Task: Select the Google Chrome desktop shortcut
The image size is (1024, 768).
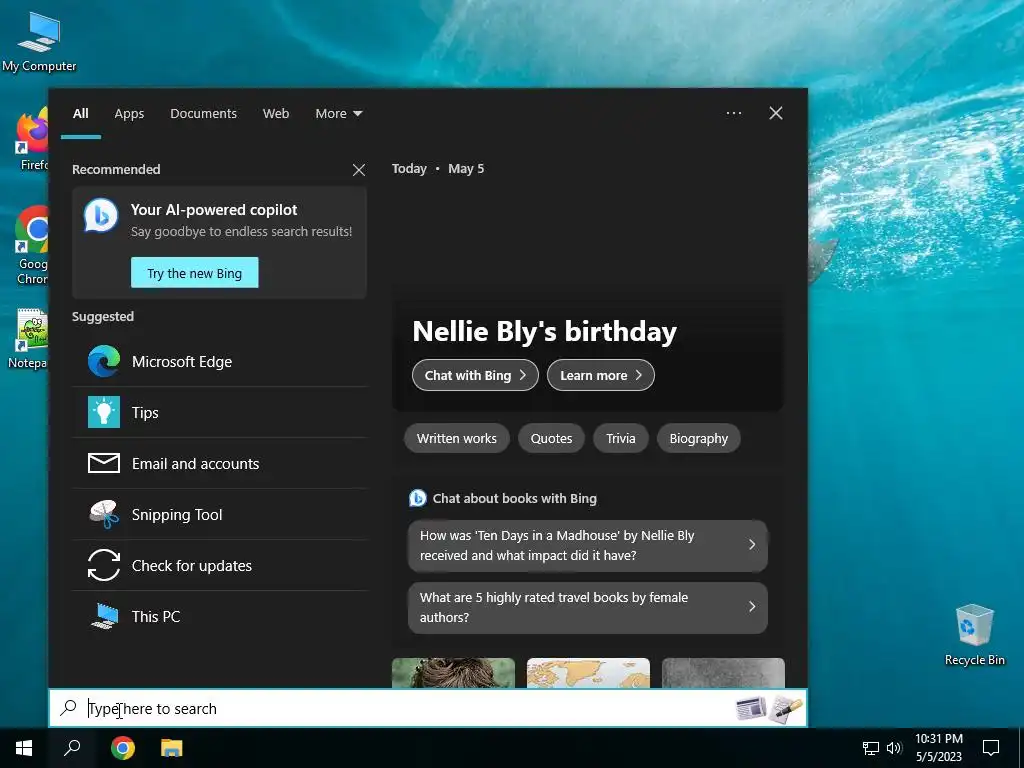Action: coord(31,245)
